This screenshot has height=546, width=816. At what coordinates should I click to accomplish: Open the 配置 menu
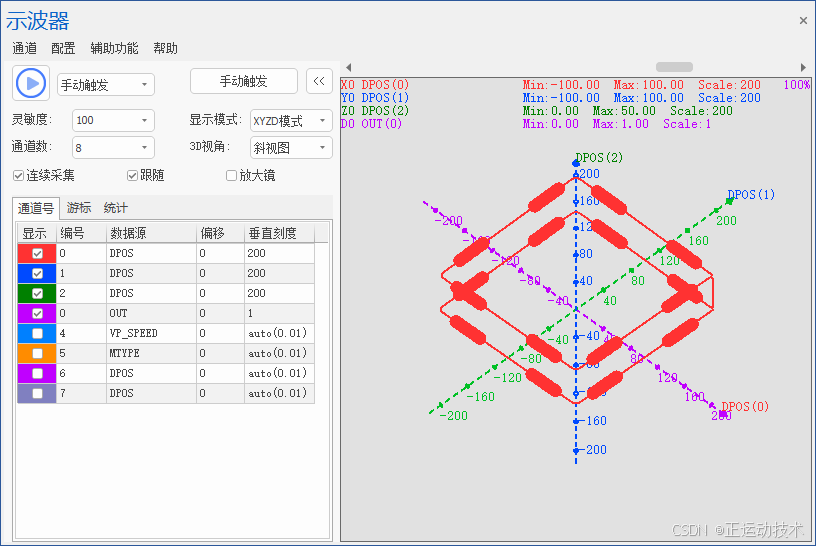point(63,48)
